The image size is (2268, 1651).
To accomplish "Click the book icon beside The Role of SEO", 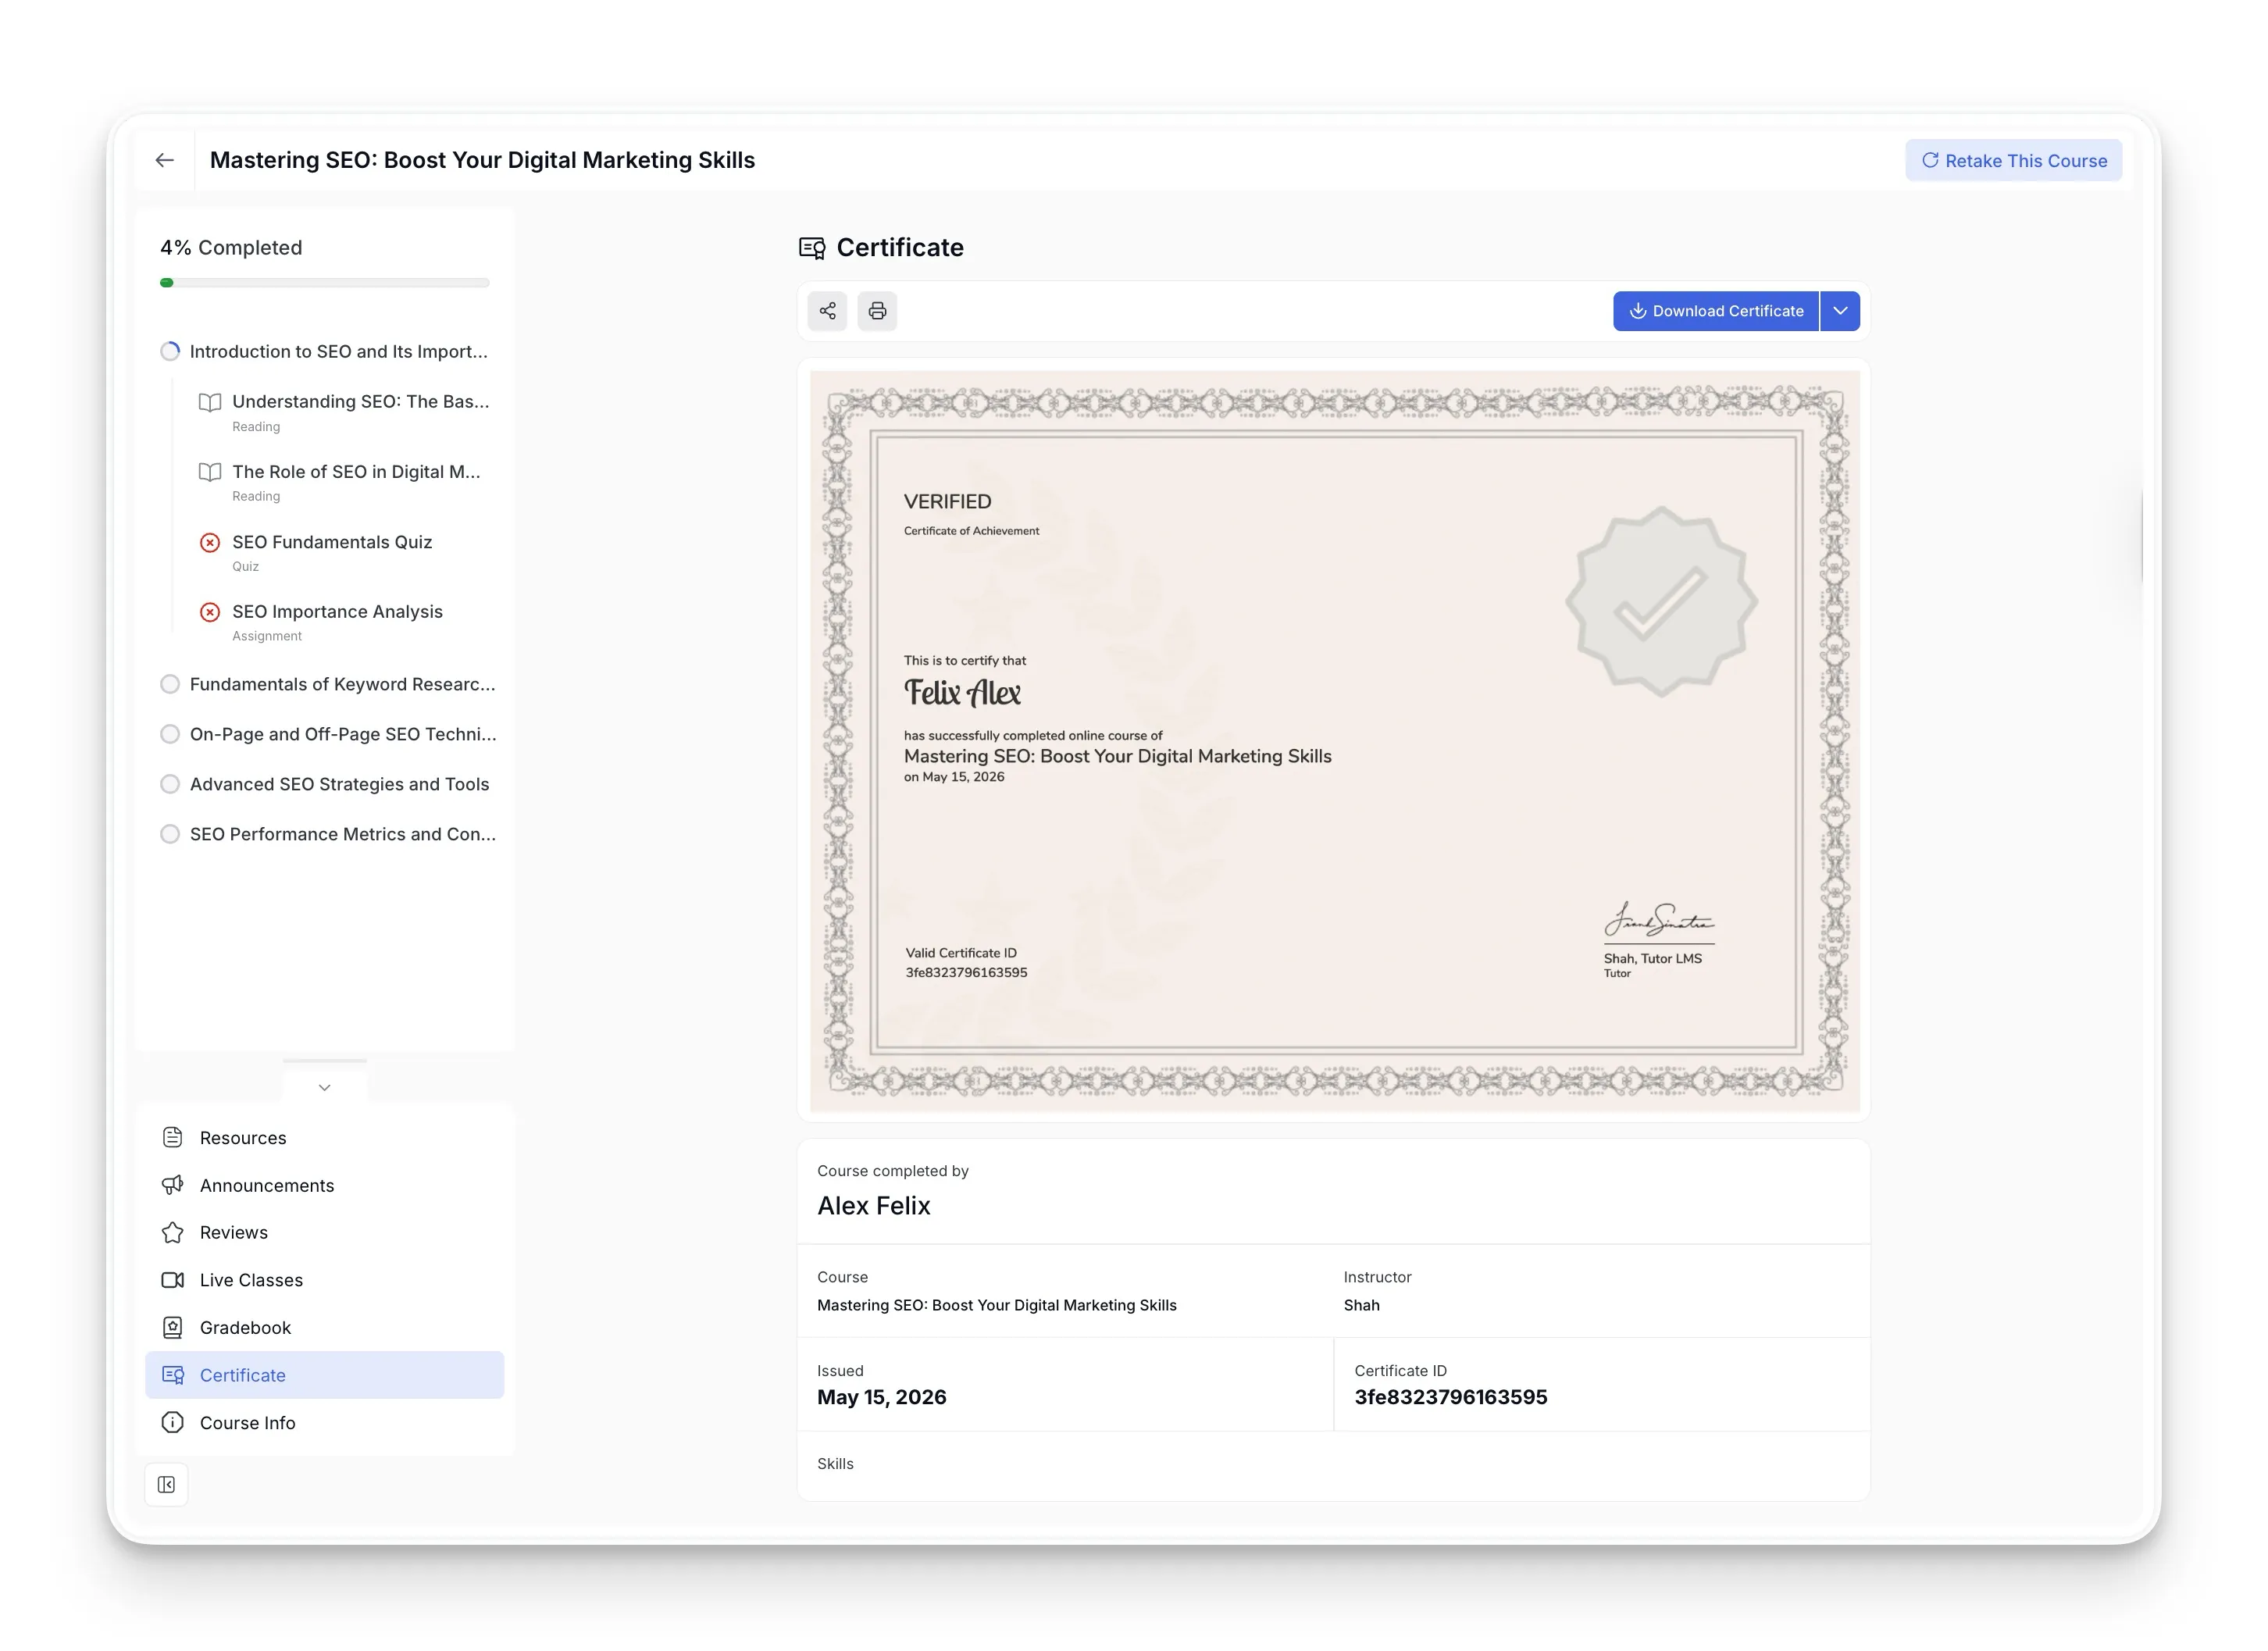I will coord(210,472).
